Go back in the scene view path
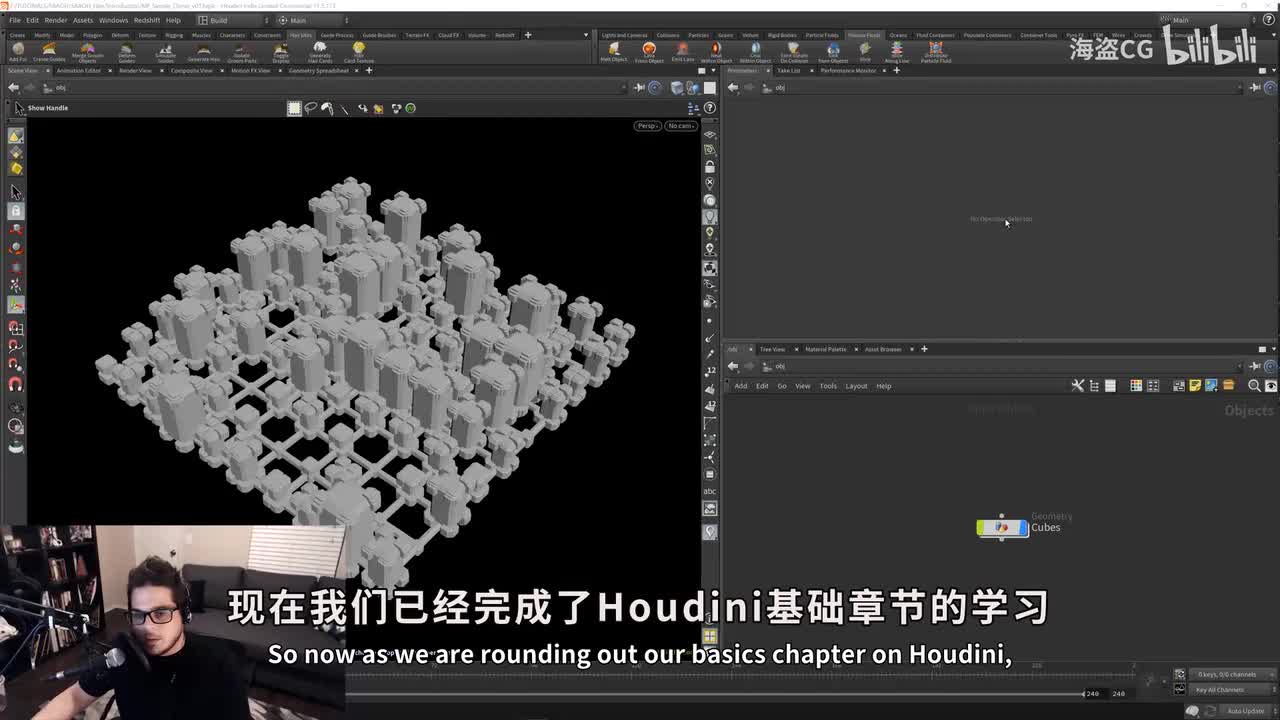The width and height of the screenshot is (1280, 720). click(13, 87)
